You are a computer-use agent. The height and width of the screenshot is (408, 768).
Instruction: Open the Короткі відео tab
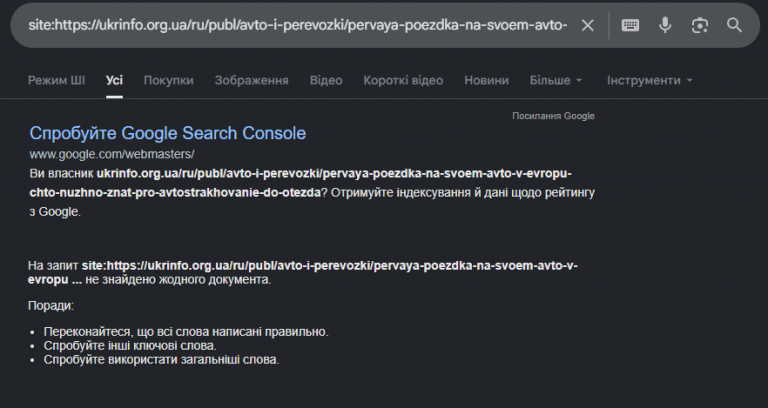click(x=403, y=80)
